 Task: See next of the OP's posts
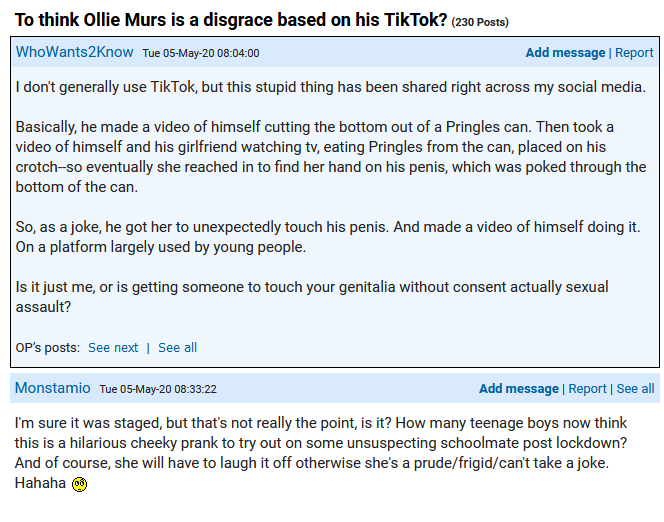[x=113, y=348]
